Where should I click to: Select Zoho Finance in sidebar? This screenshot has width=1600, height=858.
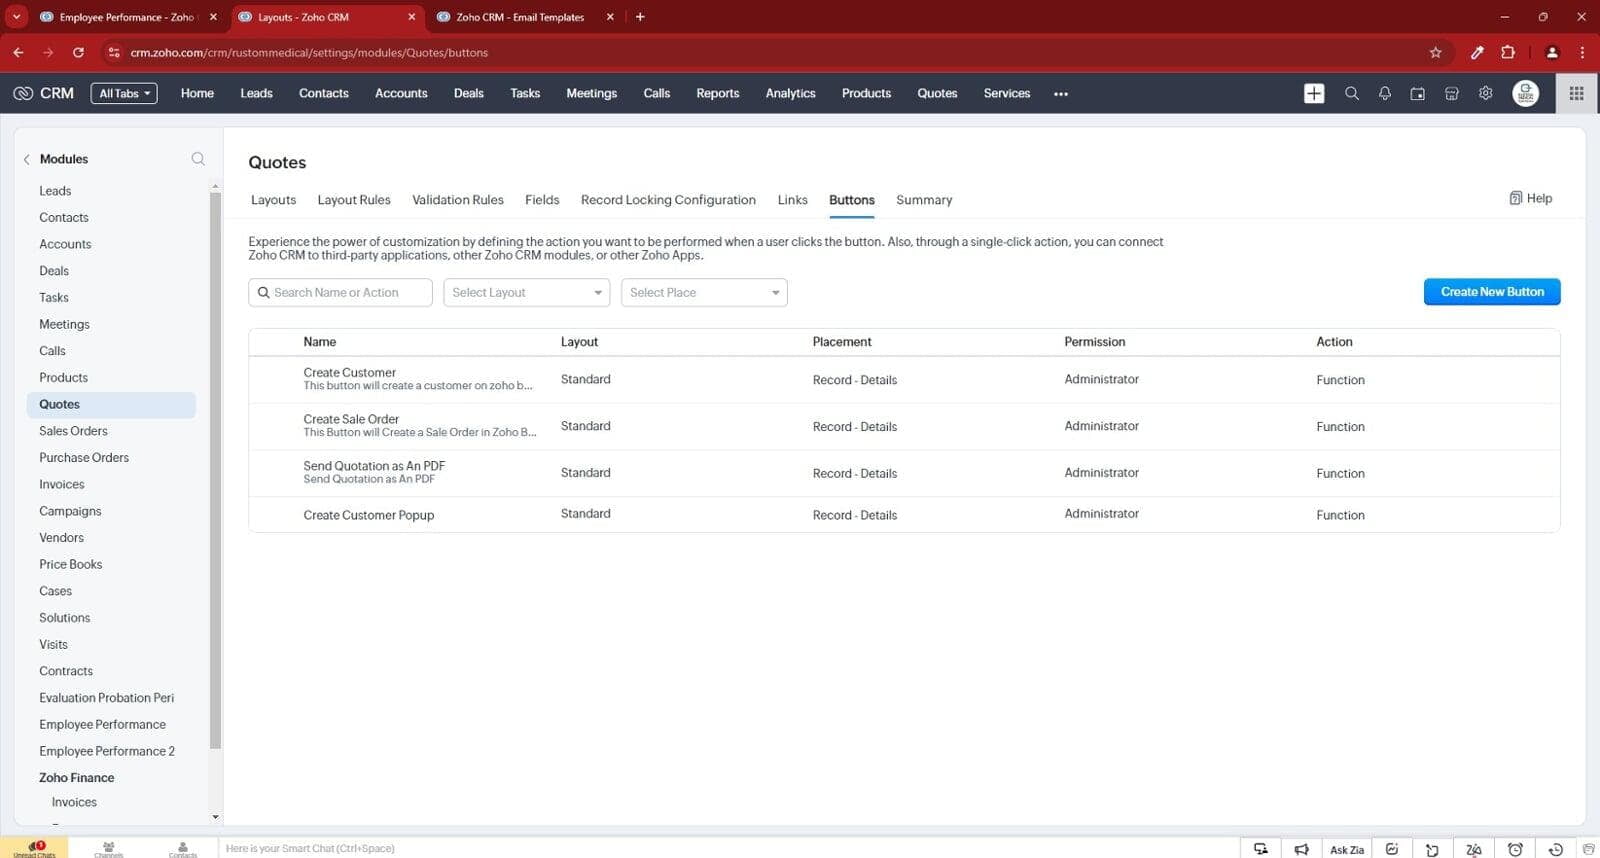point(76,778)
